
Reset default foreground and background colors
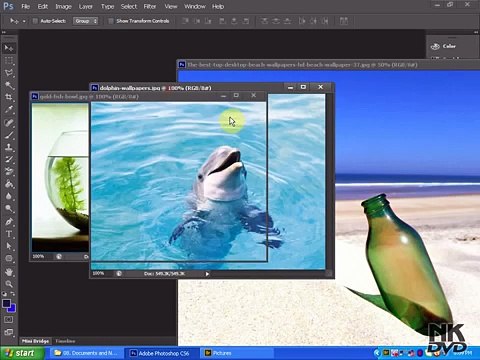coord(4,294)
